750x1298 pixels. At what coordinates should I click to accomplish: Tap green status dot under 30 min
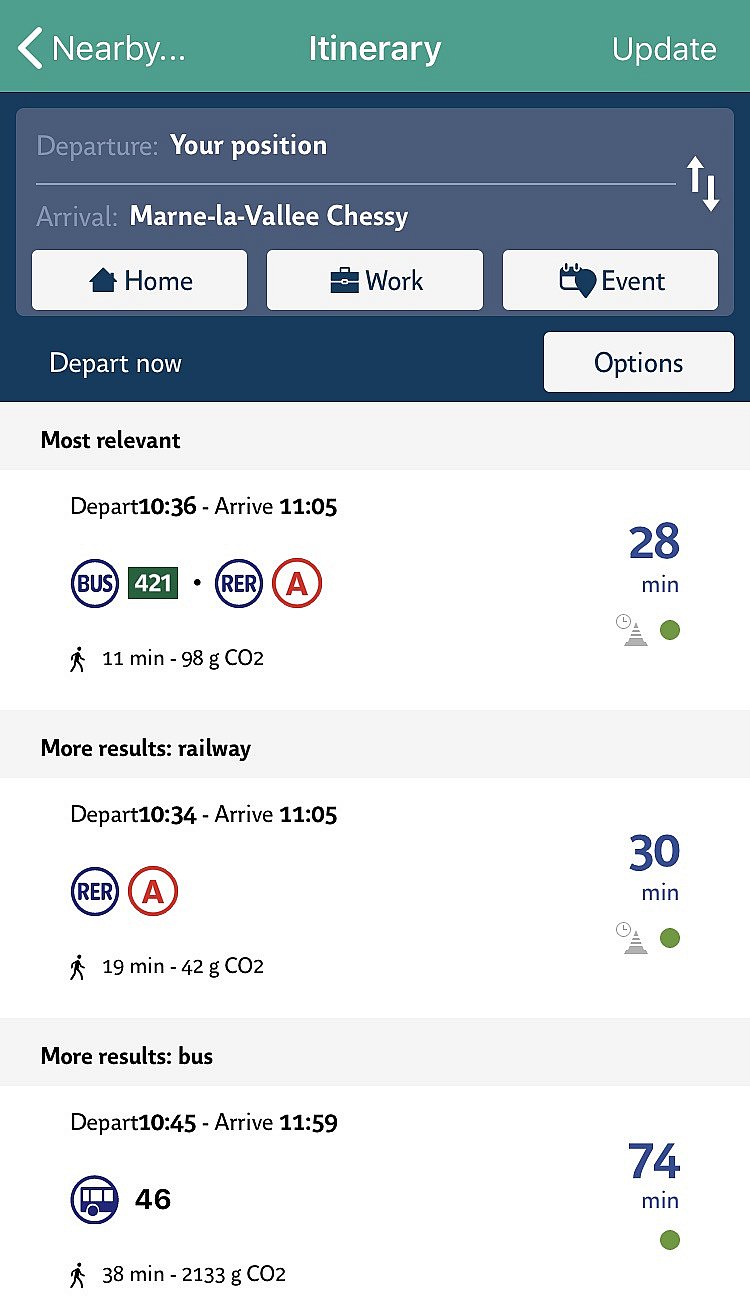pos(670,938)
